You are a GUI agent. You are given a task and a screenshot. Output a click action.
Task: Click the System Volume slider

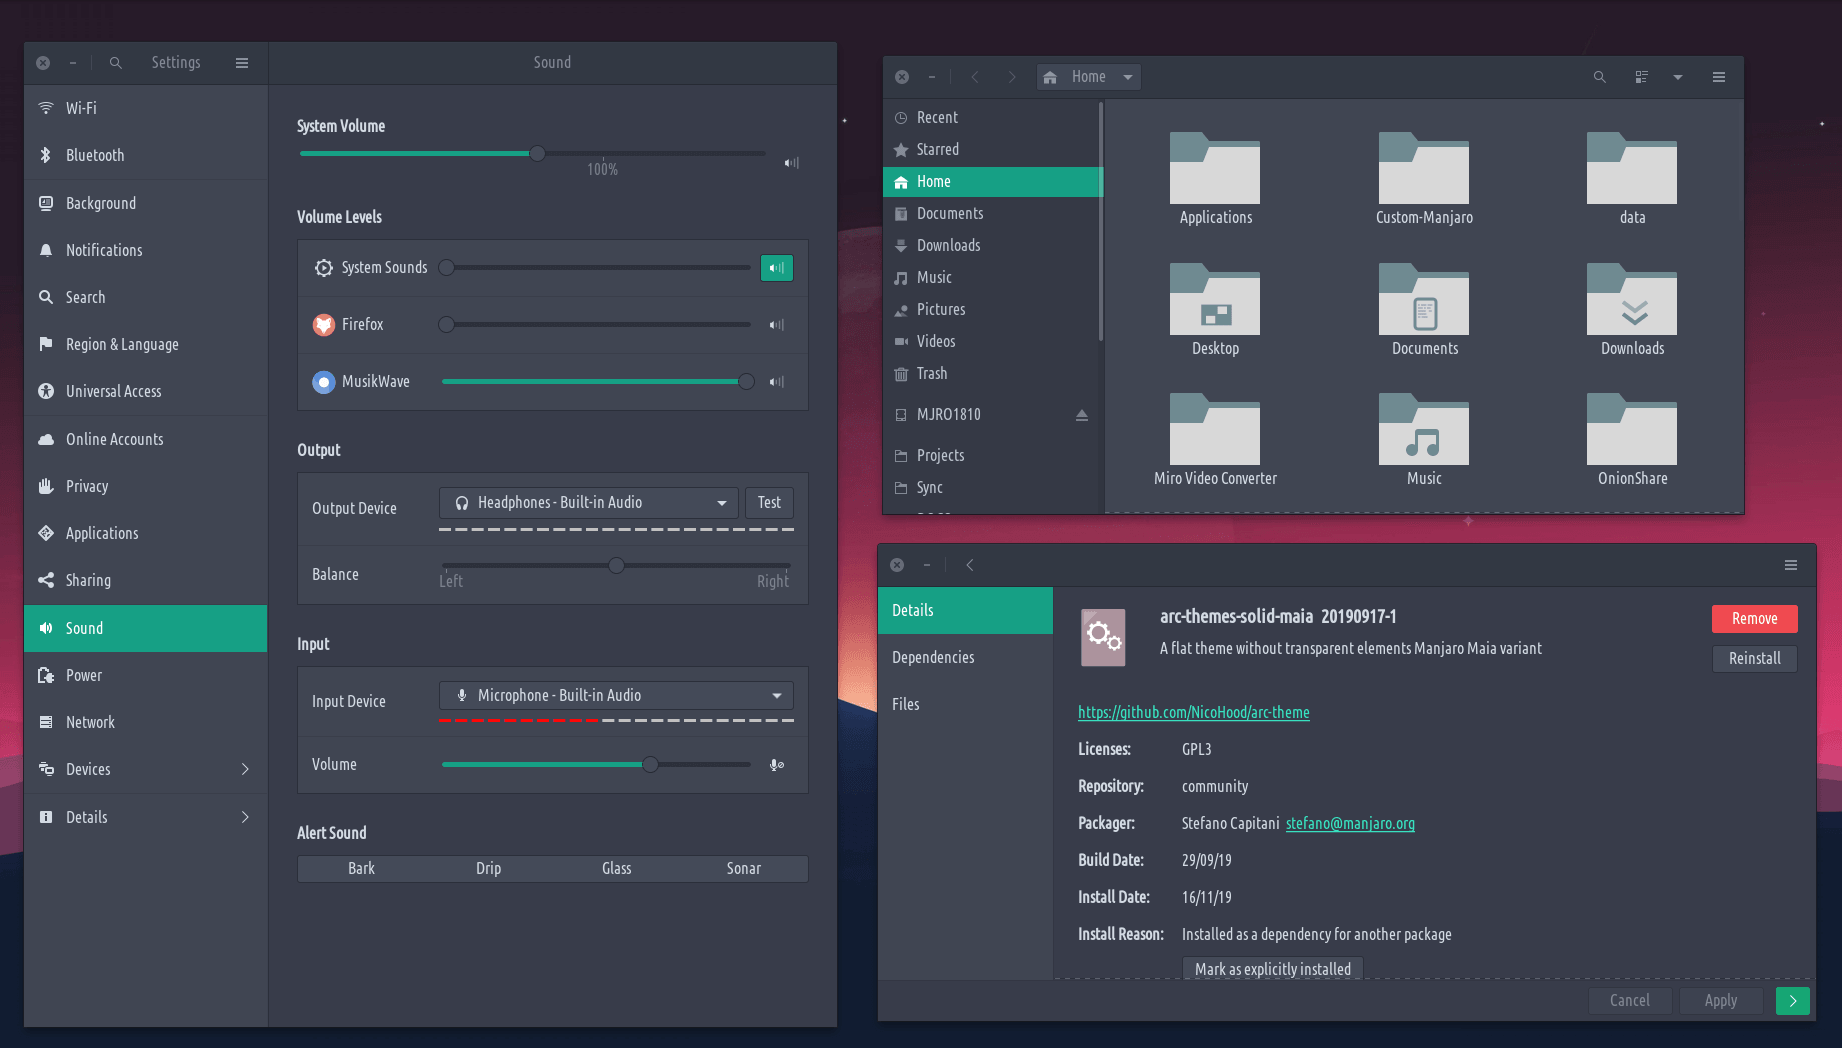(537, 154)
